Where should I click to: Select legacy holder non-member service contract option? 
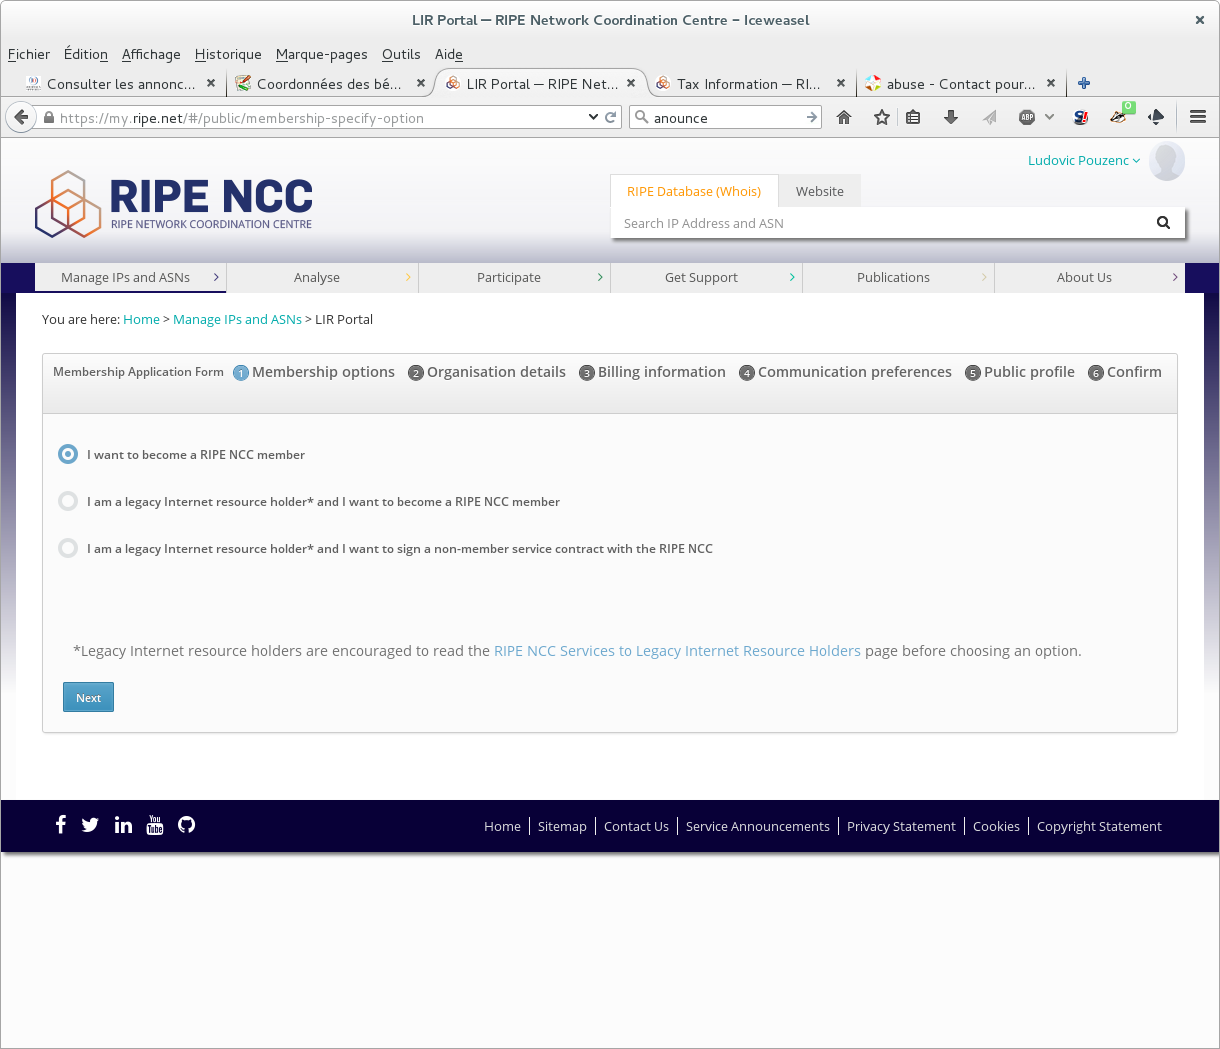68,548
